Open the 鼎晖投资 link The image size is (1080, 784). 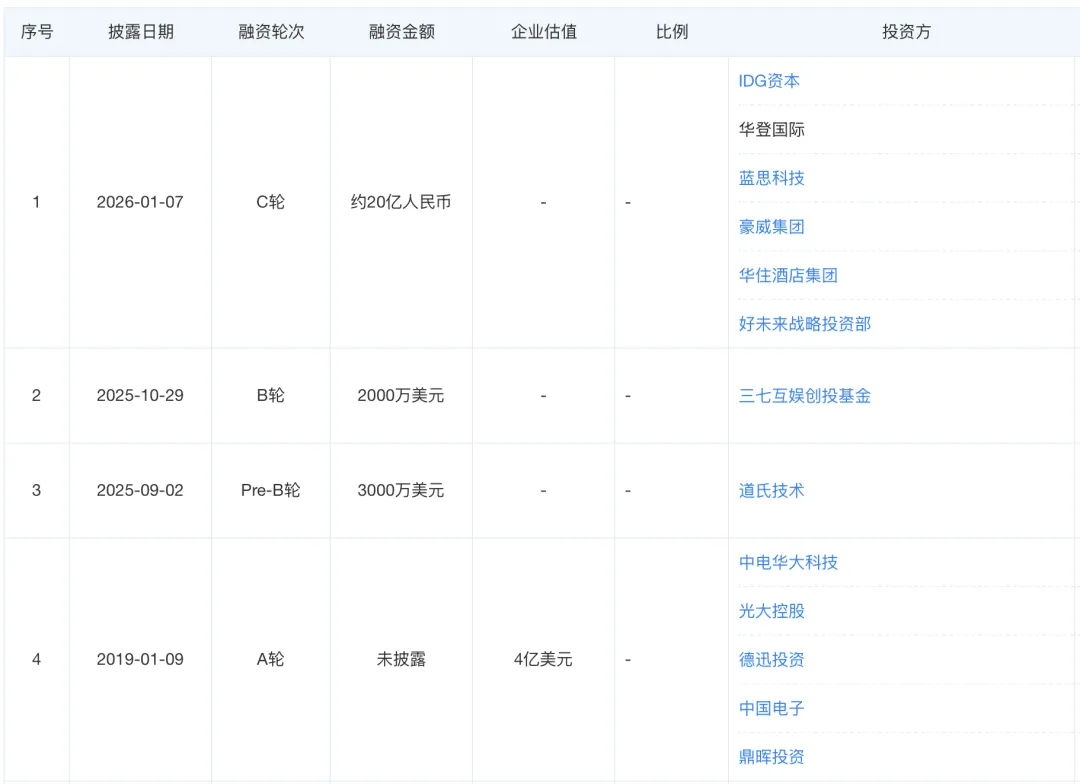(771, 757)
